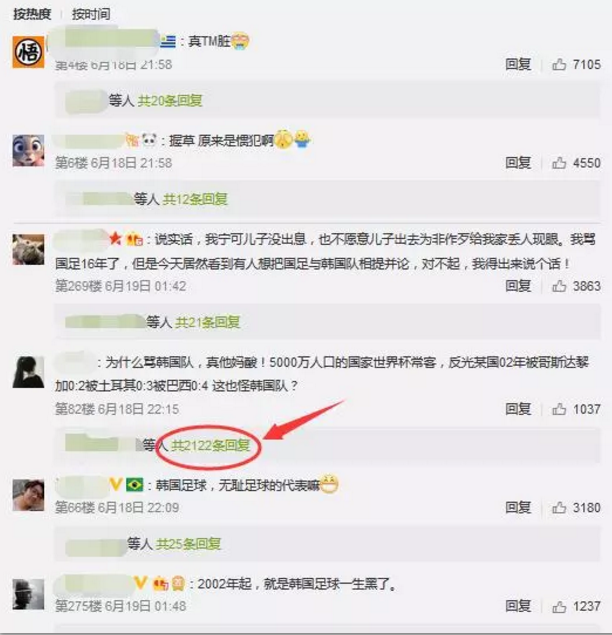
Task: Open the 悟 avatar profile
Action: pyautogui.click(x=28, y=52)
